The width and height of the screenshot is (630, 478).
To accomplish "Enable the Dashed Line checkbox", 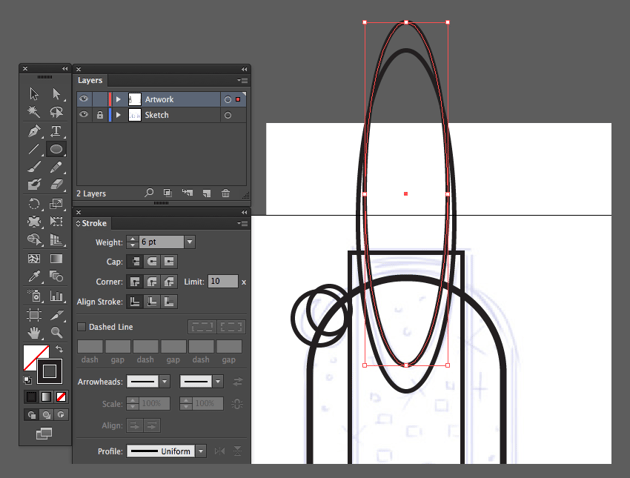I will coord(82,327).
